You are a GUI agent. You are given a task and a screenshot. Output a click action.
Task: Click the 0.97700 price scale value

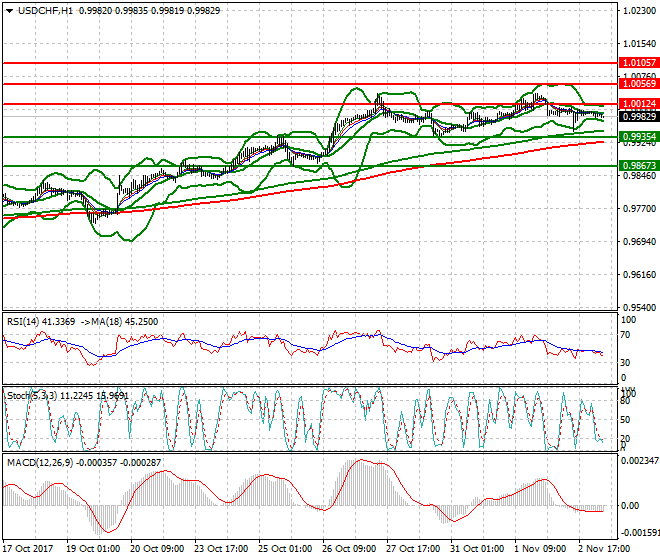(639, 209)
